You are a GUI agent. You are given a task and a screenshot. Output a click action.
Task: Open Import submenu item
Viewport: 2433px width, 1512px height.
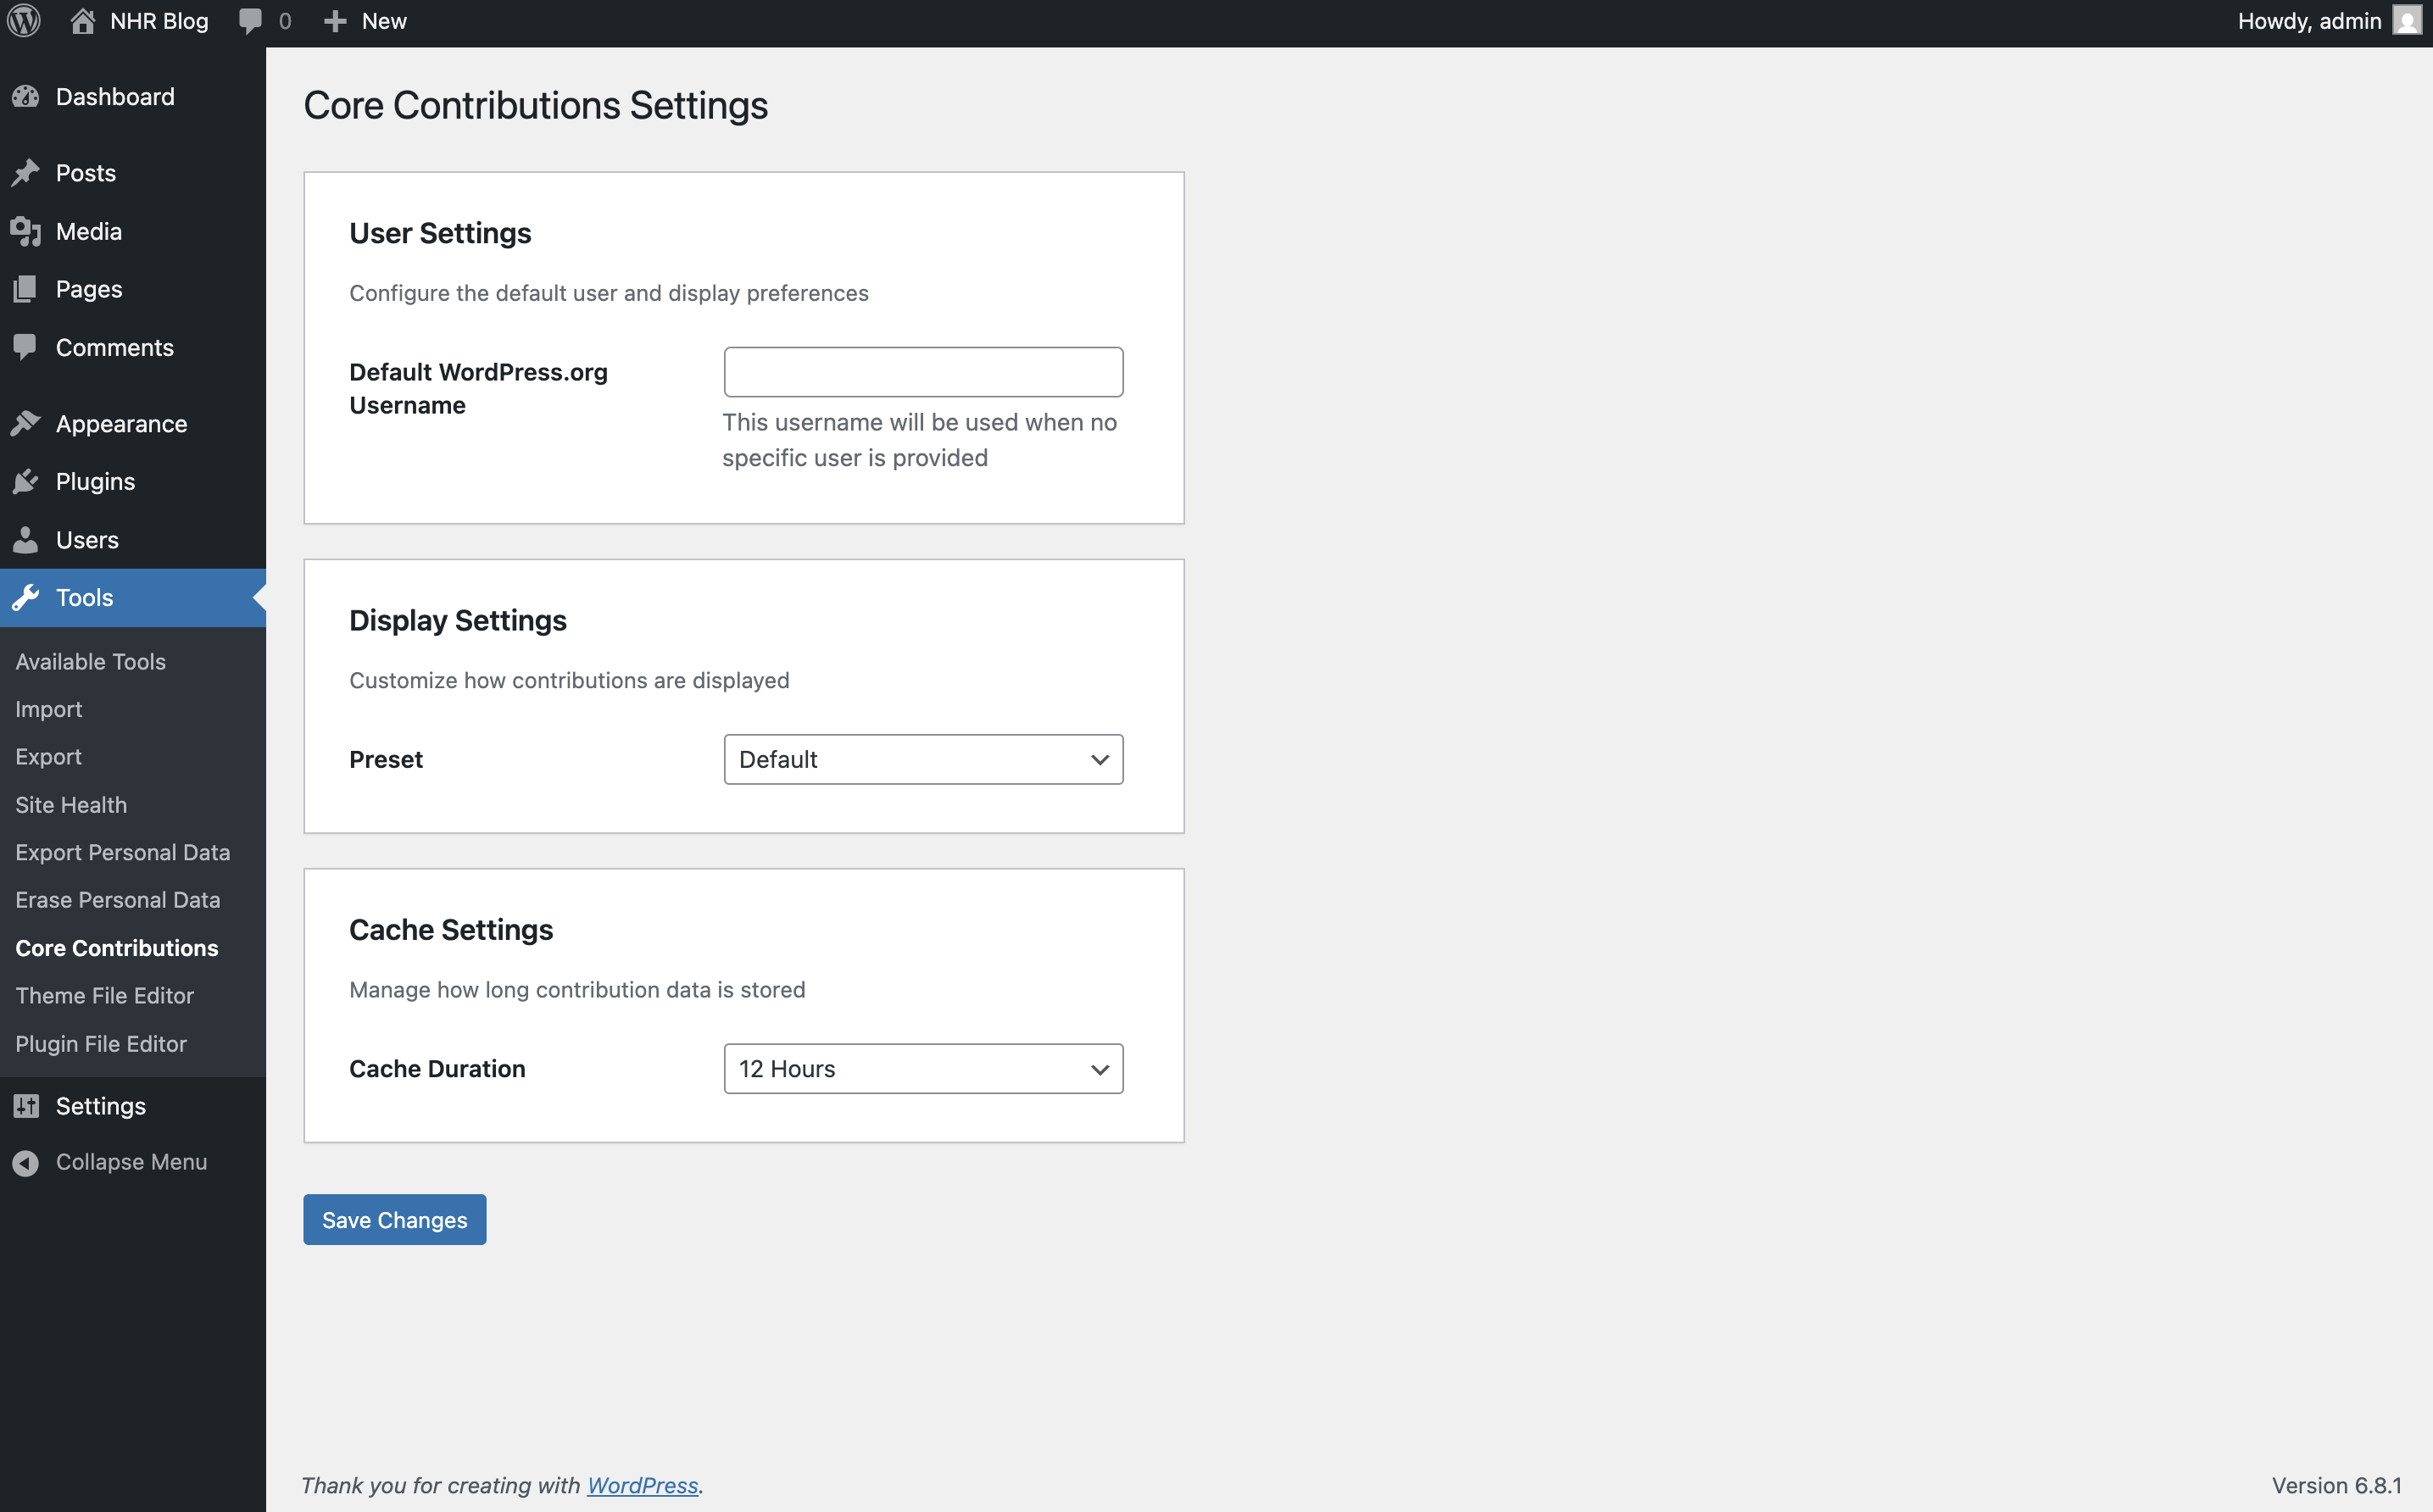[49, 710]
